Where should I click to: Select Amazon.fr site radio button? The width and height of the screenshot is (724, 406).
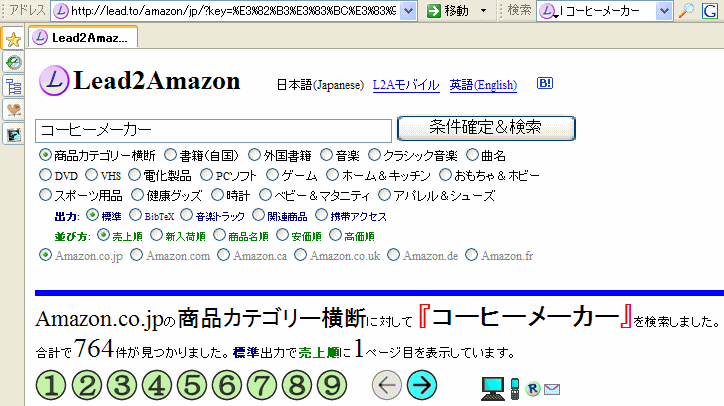click(471, 255)
